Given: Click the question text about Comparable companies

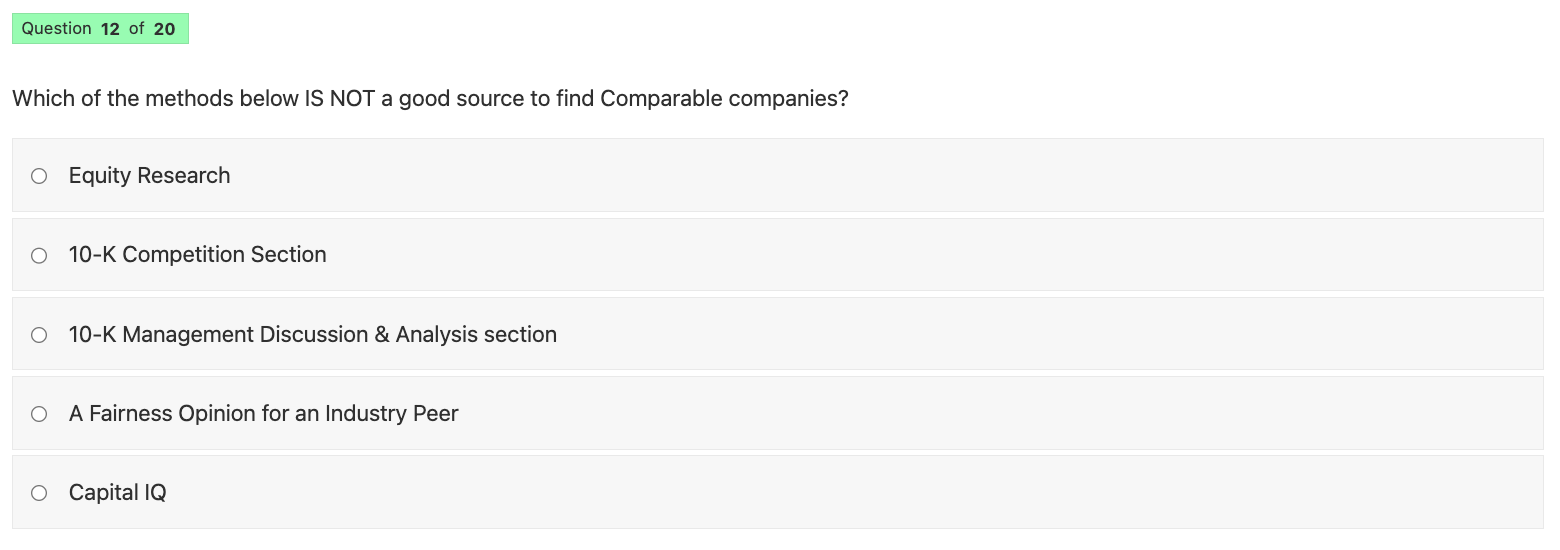Looking at the screenshot, I should click(430, 99).
